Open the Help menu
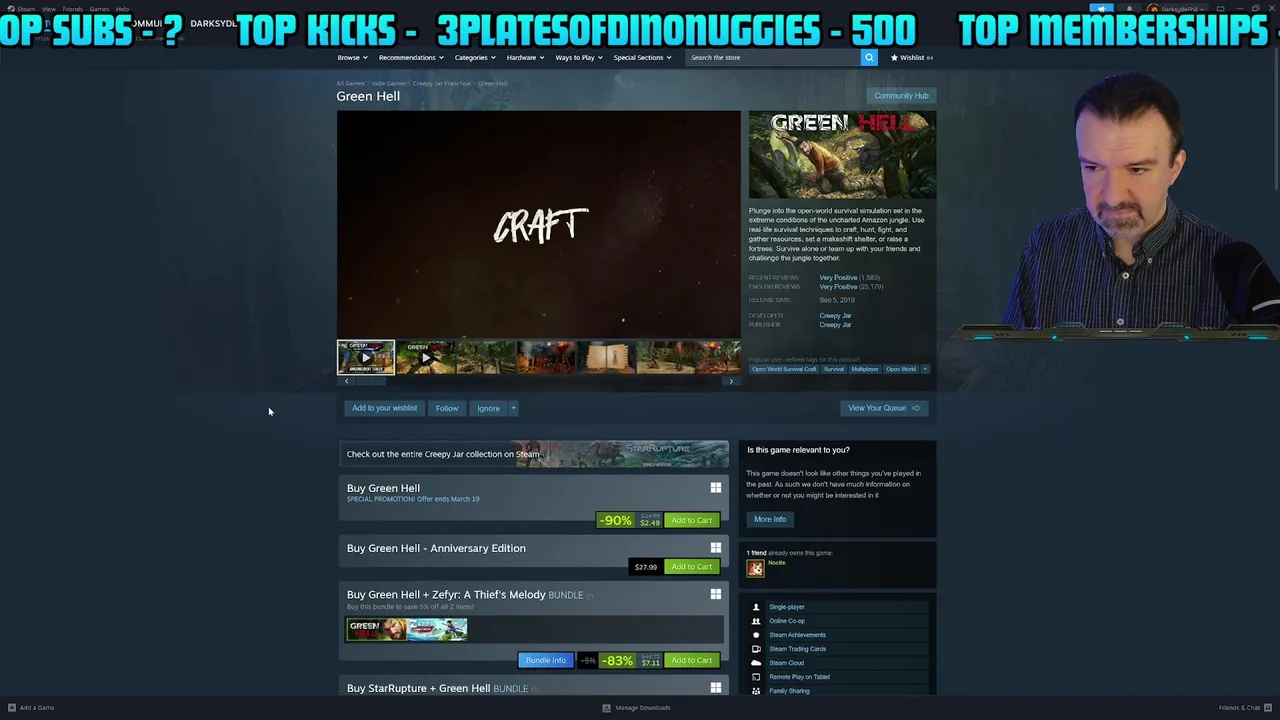The image size is (1280, 720). [x=122, y=9]
